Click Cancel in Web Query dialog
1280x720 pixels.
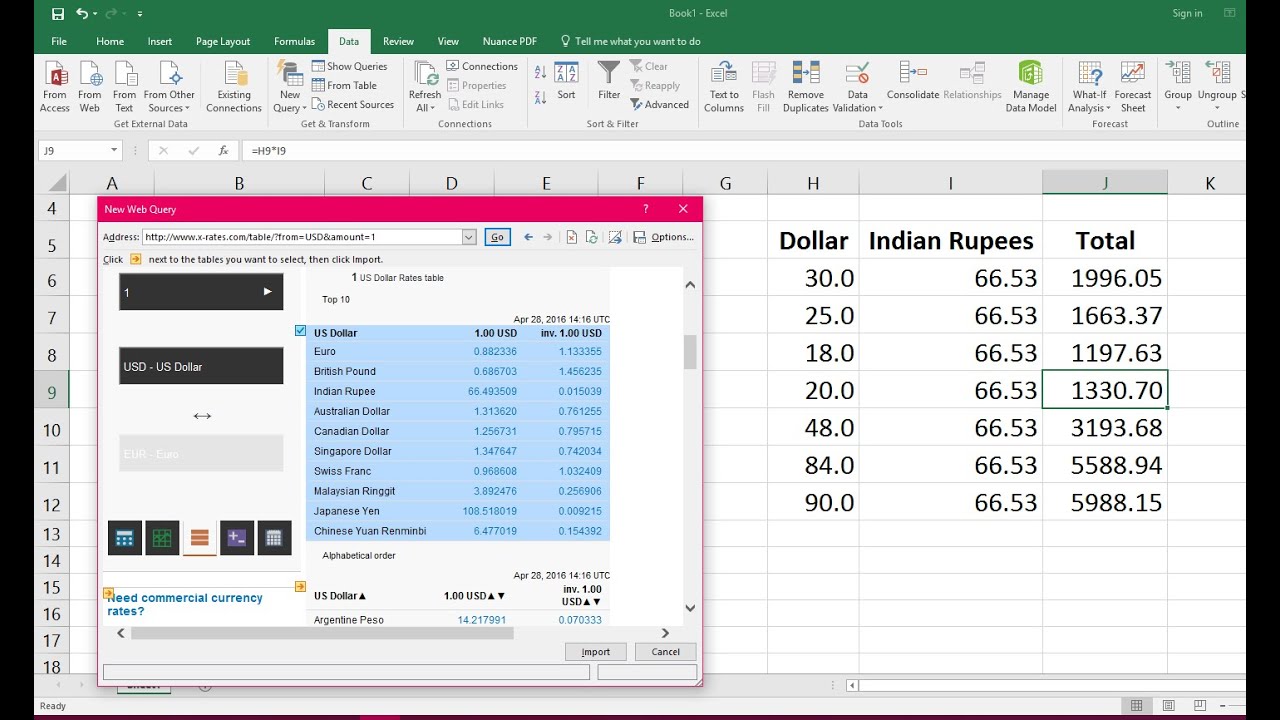tap(666, 651)
